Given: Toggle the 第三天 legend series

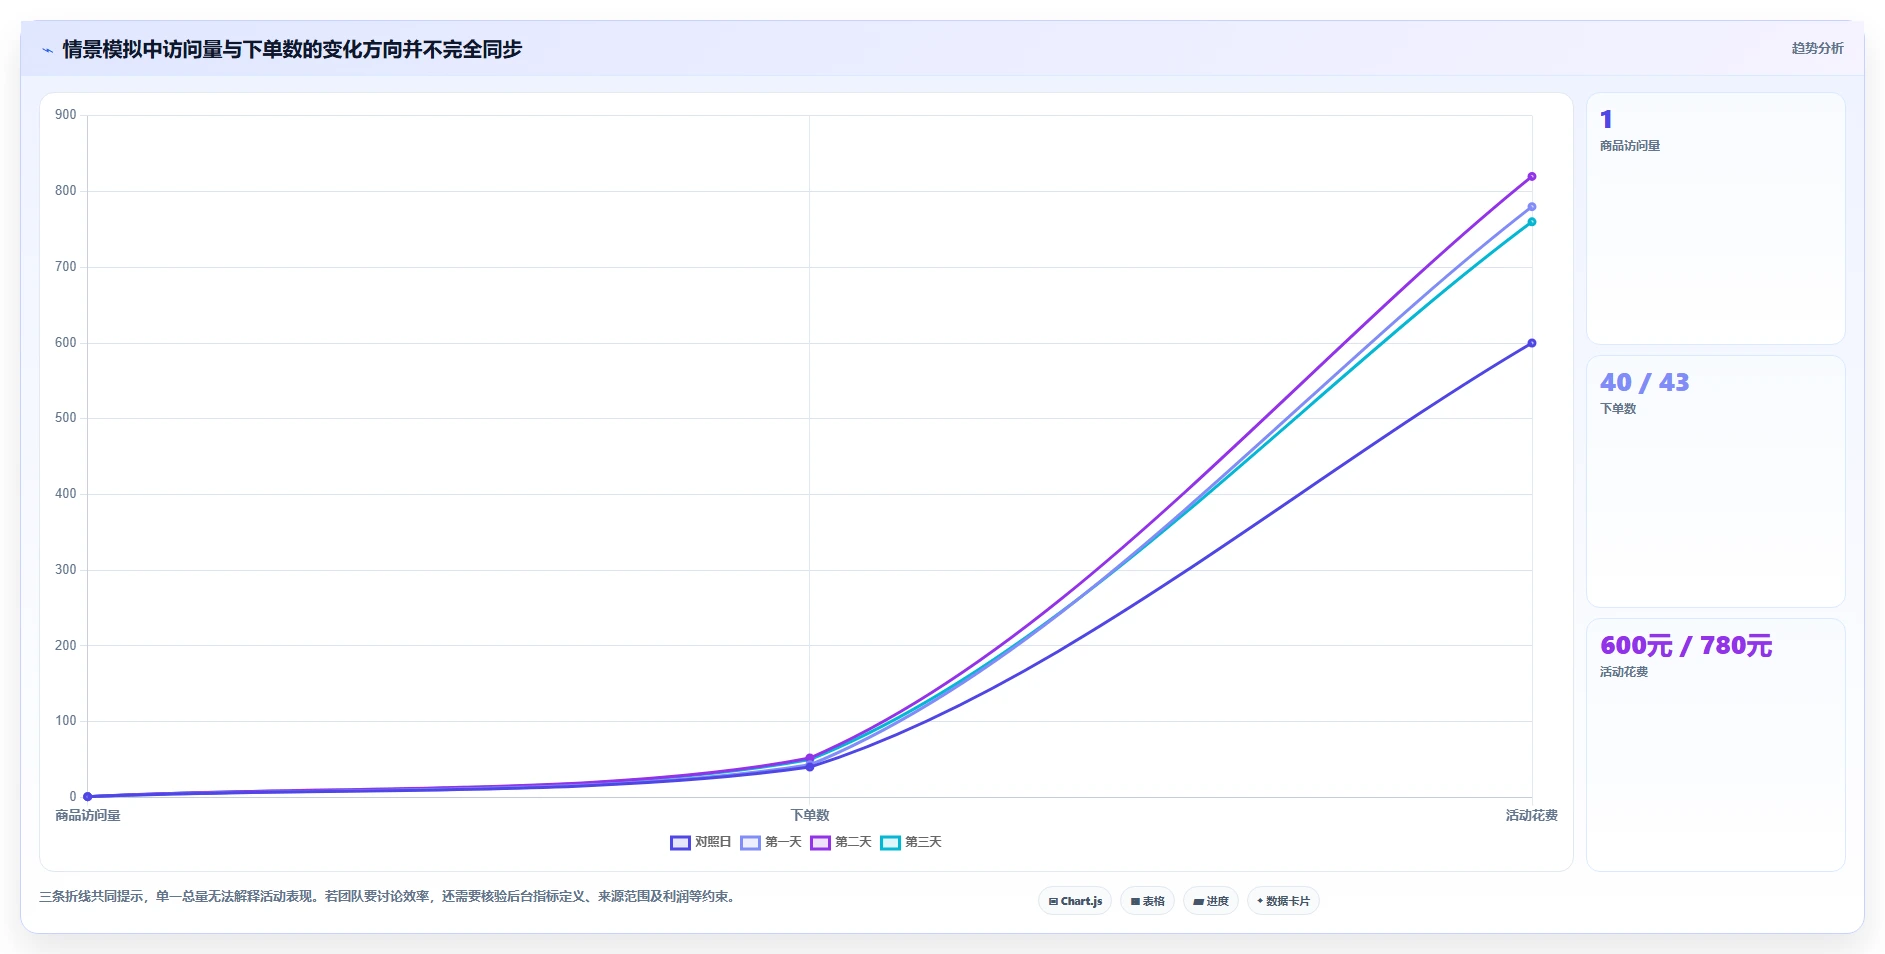Looking at the screenshot, I should pos(911,842).
